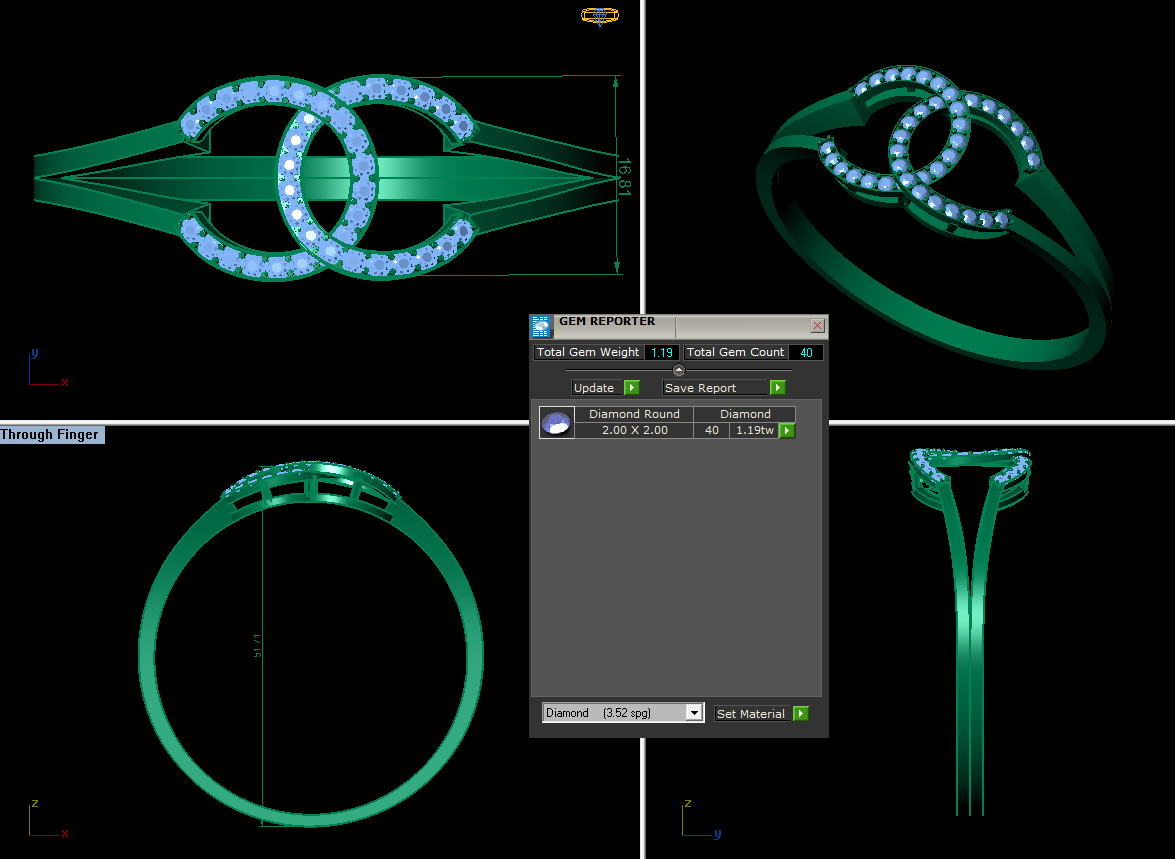Viewport: 1175px width, 859px height.
Task: Click the 'Through Finger' viewport label
Action: [x=52, y=435]
